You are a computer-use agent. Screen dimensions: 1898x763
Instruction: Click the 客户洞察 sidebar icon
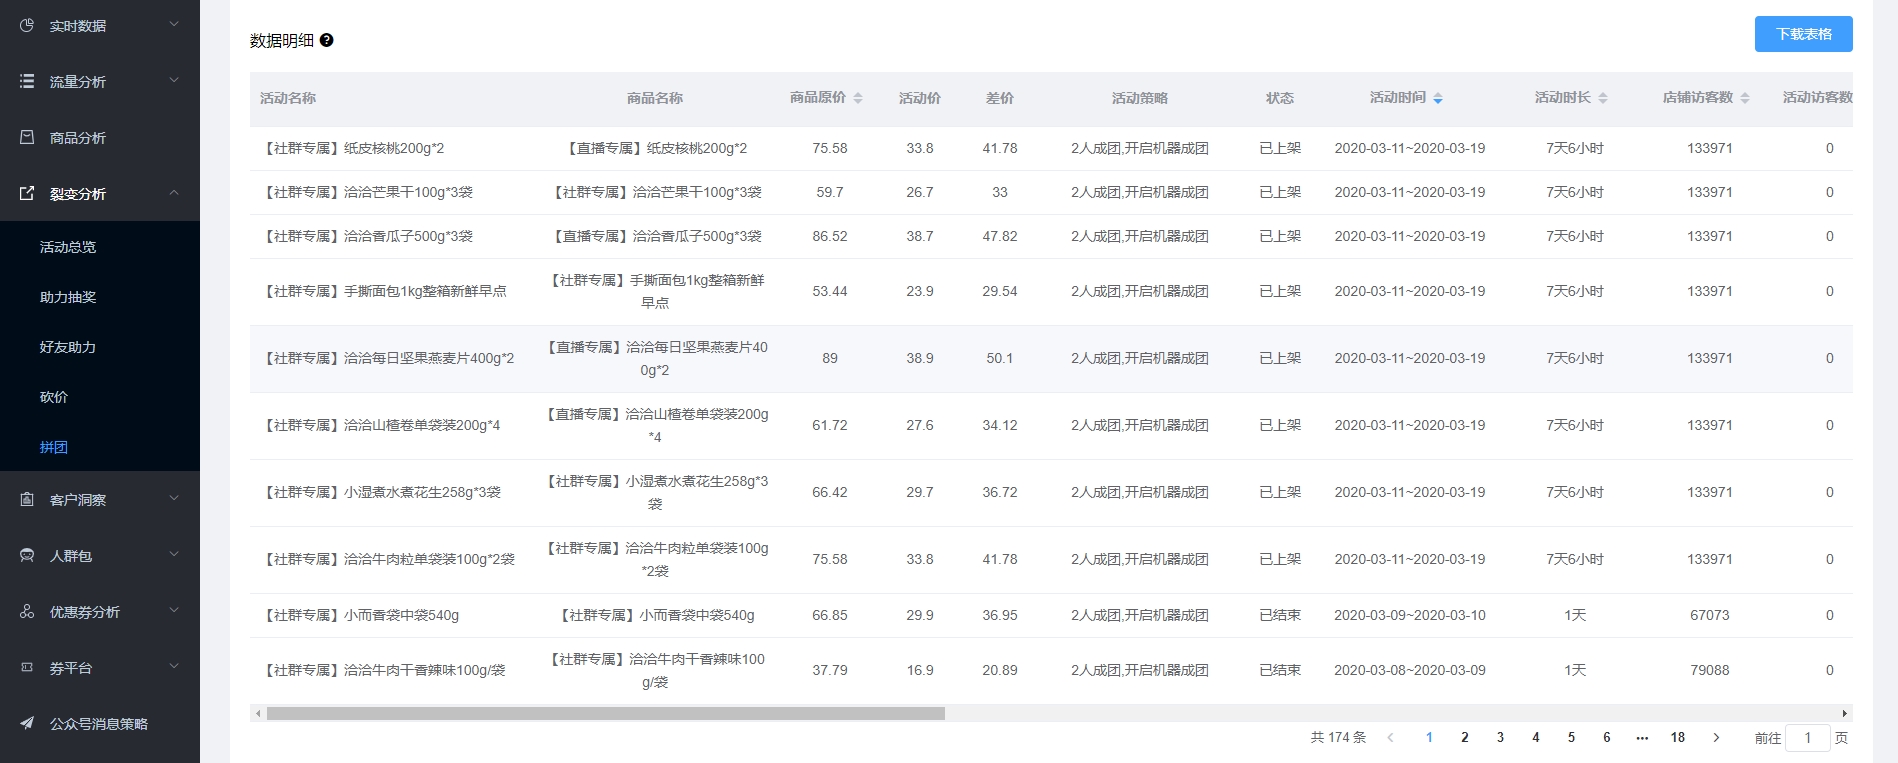tap(27, 499)
